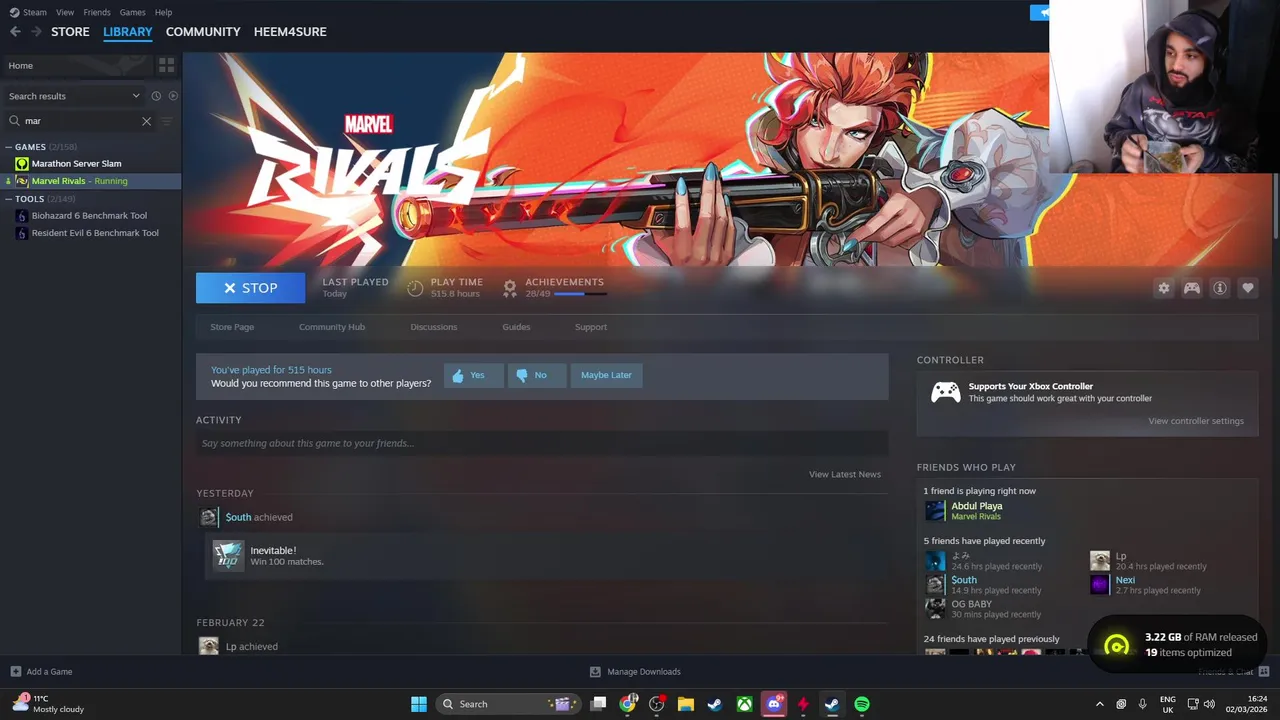Image resolution: width=1280 pixels, height=720 pixels.
Task: Open Manage Downloads
Action: tap(635, 672)
